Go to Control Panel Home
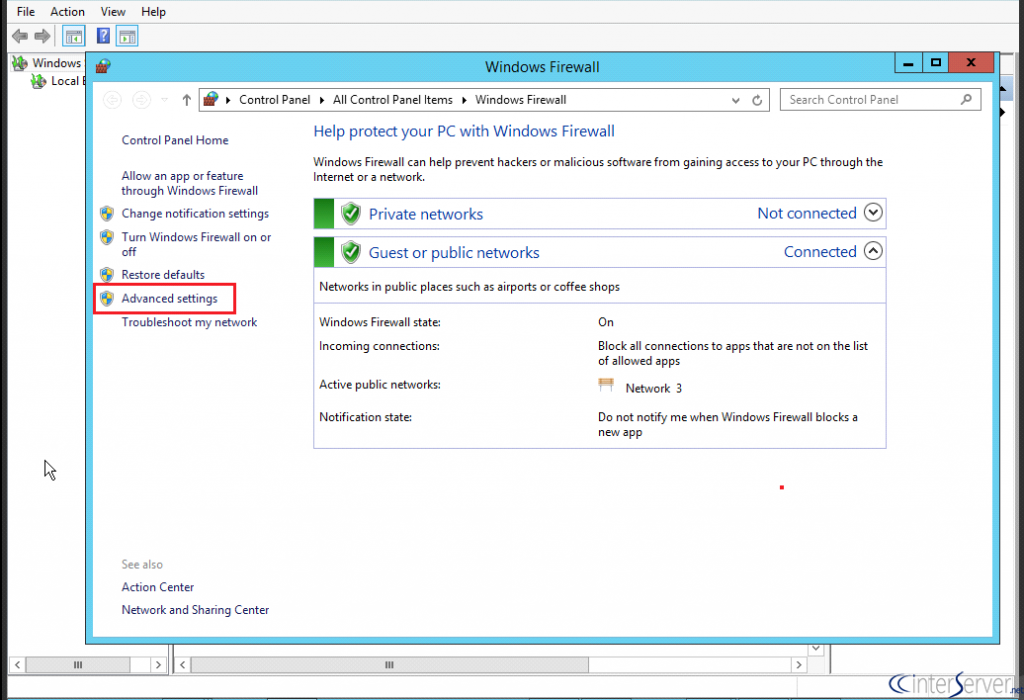 (175, 140)
